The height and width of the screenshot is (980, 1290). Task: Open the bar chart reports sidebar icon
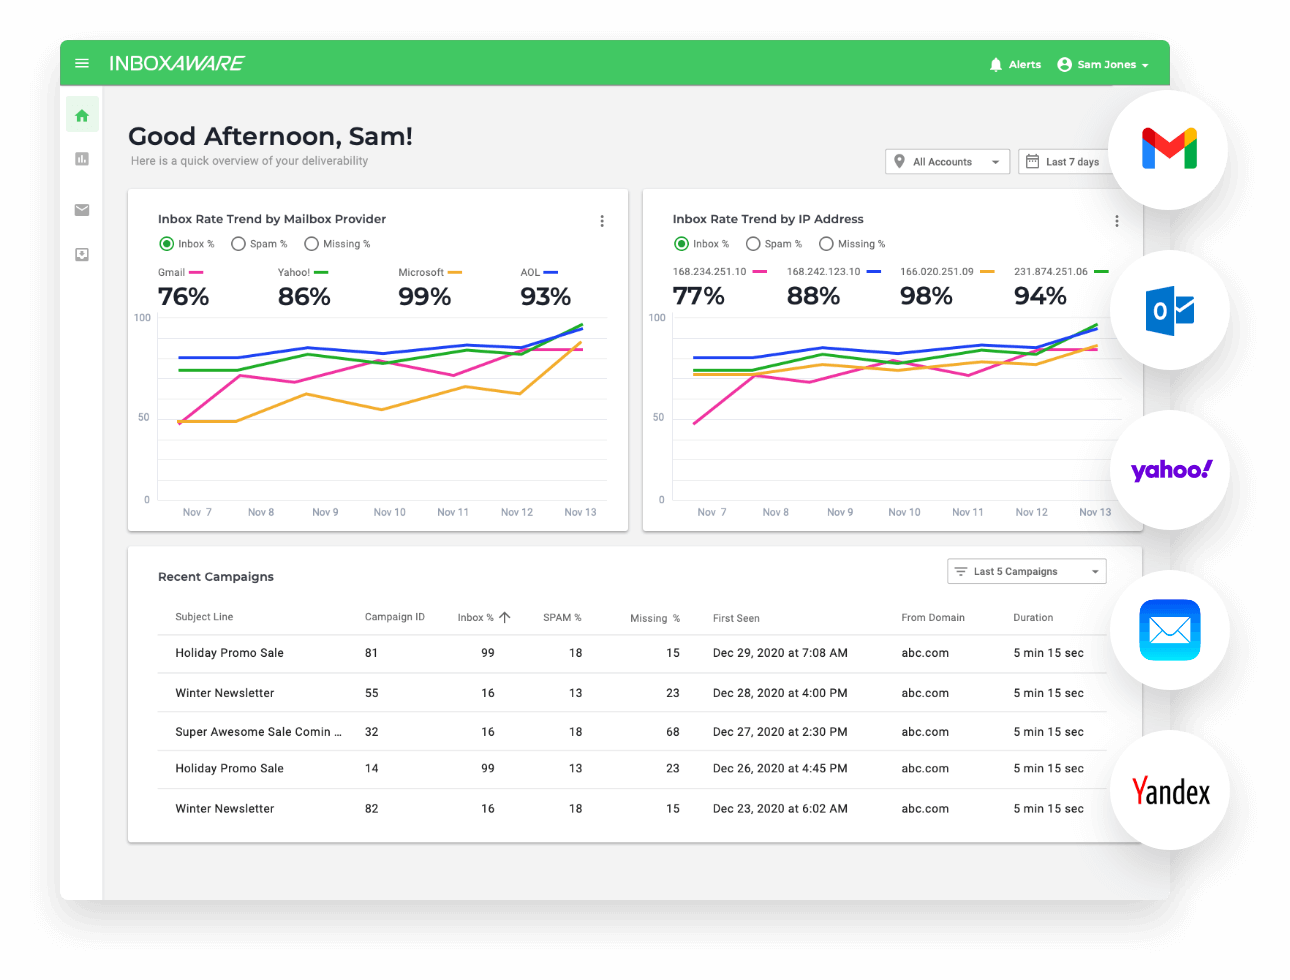[82, 159]
